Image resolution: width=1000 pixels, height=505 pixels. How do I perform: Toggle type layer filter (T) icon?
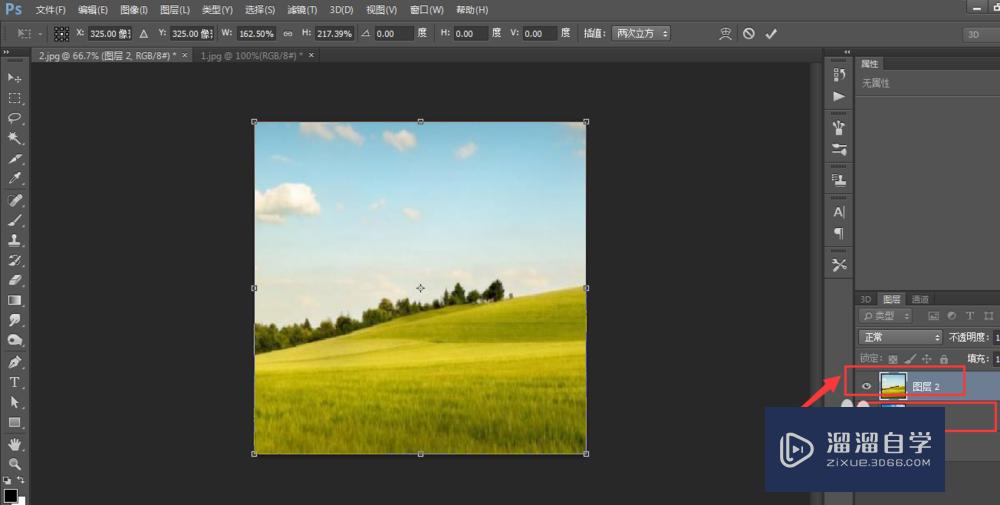[x=970, y=316]
